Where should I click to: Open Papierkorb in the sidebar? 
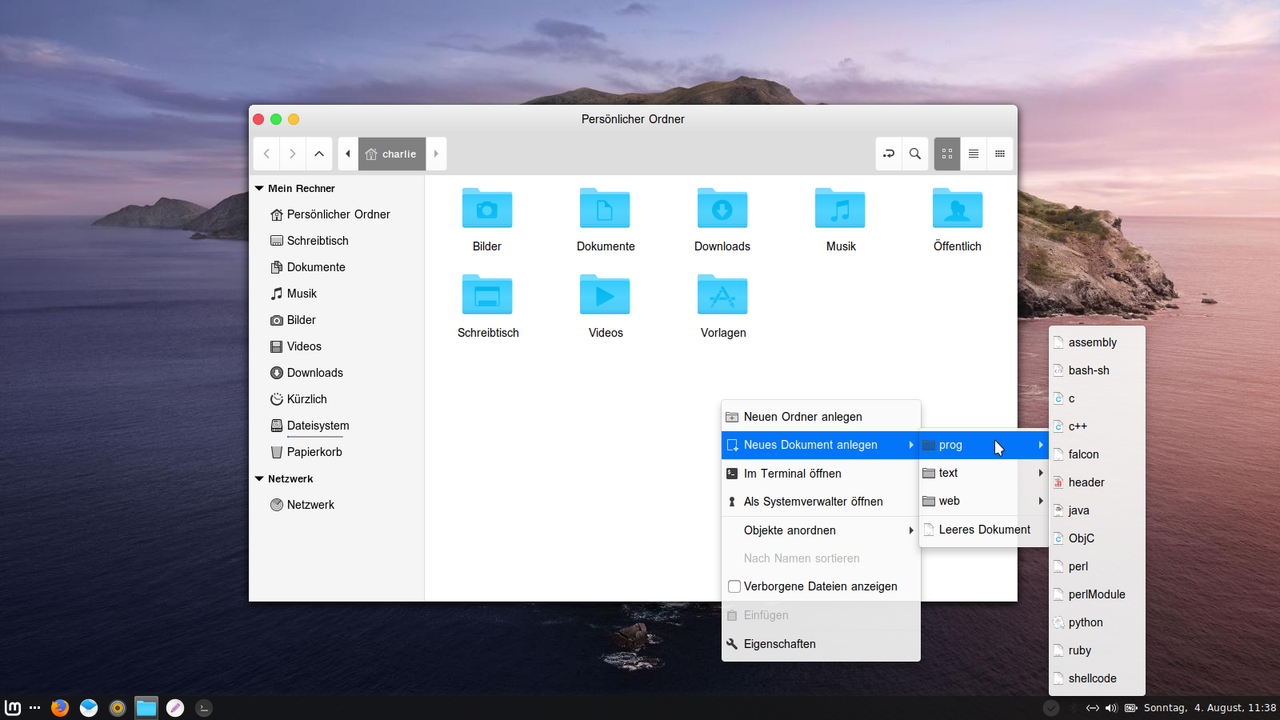click(337, 452)
